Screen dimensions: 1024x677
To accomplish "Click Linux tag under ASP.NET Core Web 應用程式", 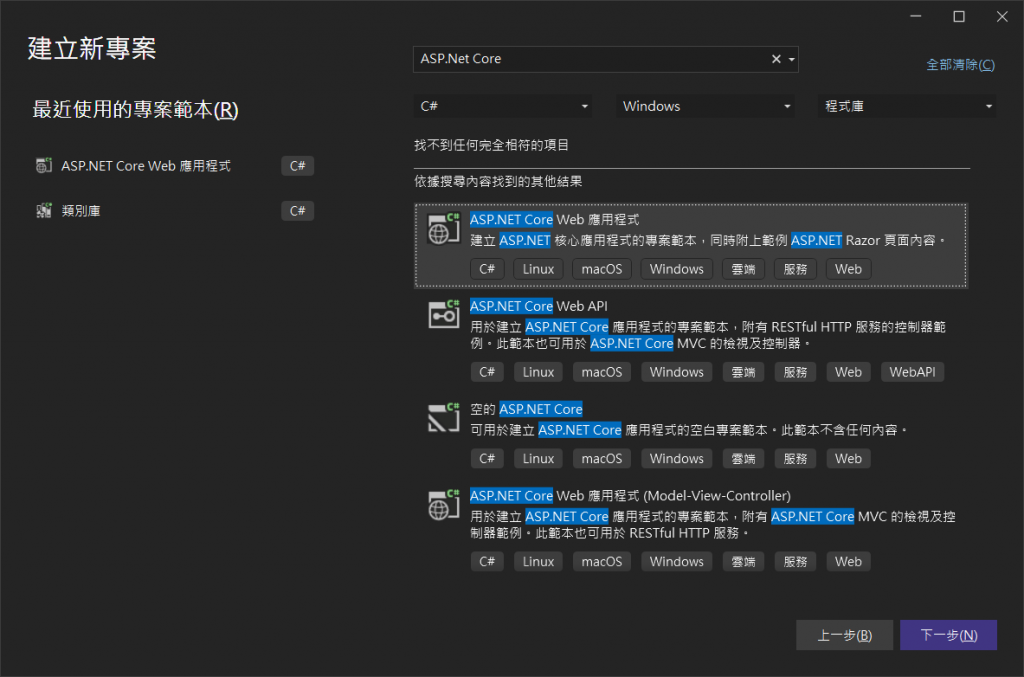I will tap(538, 269).
